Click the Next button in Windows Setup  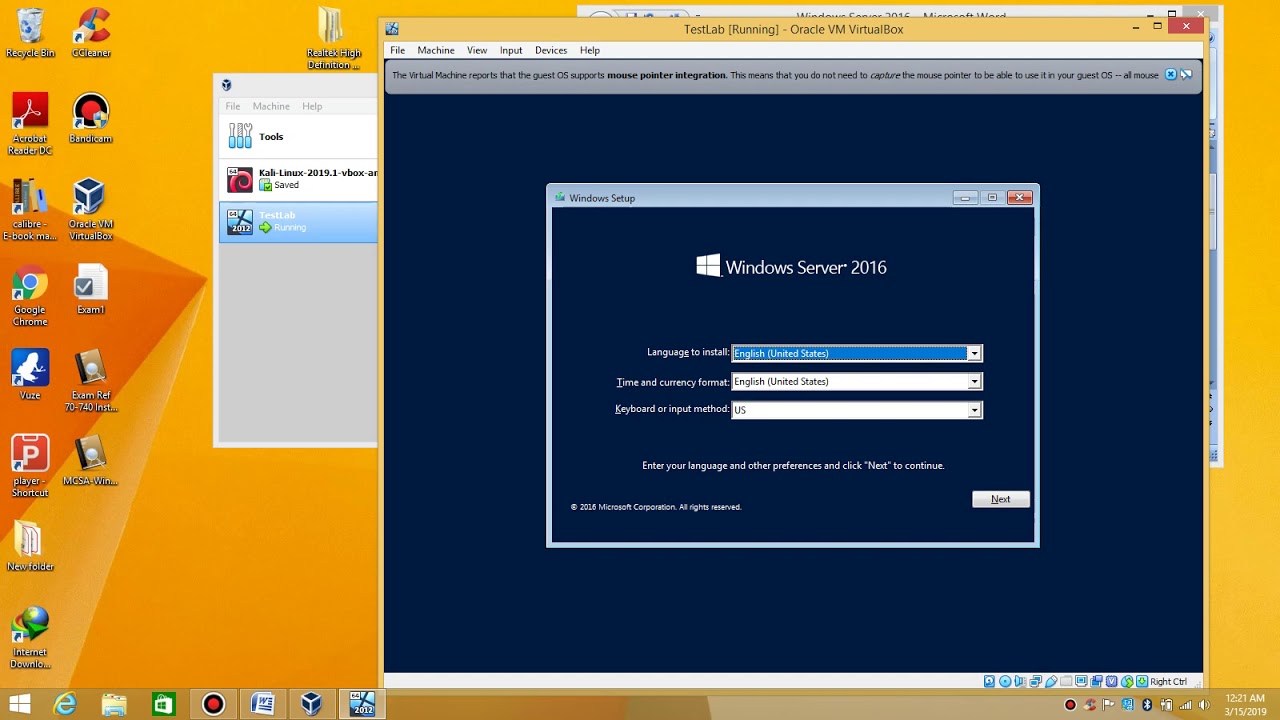[1001, 499]
